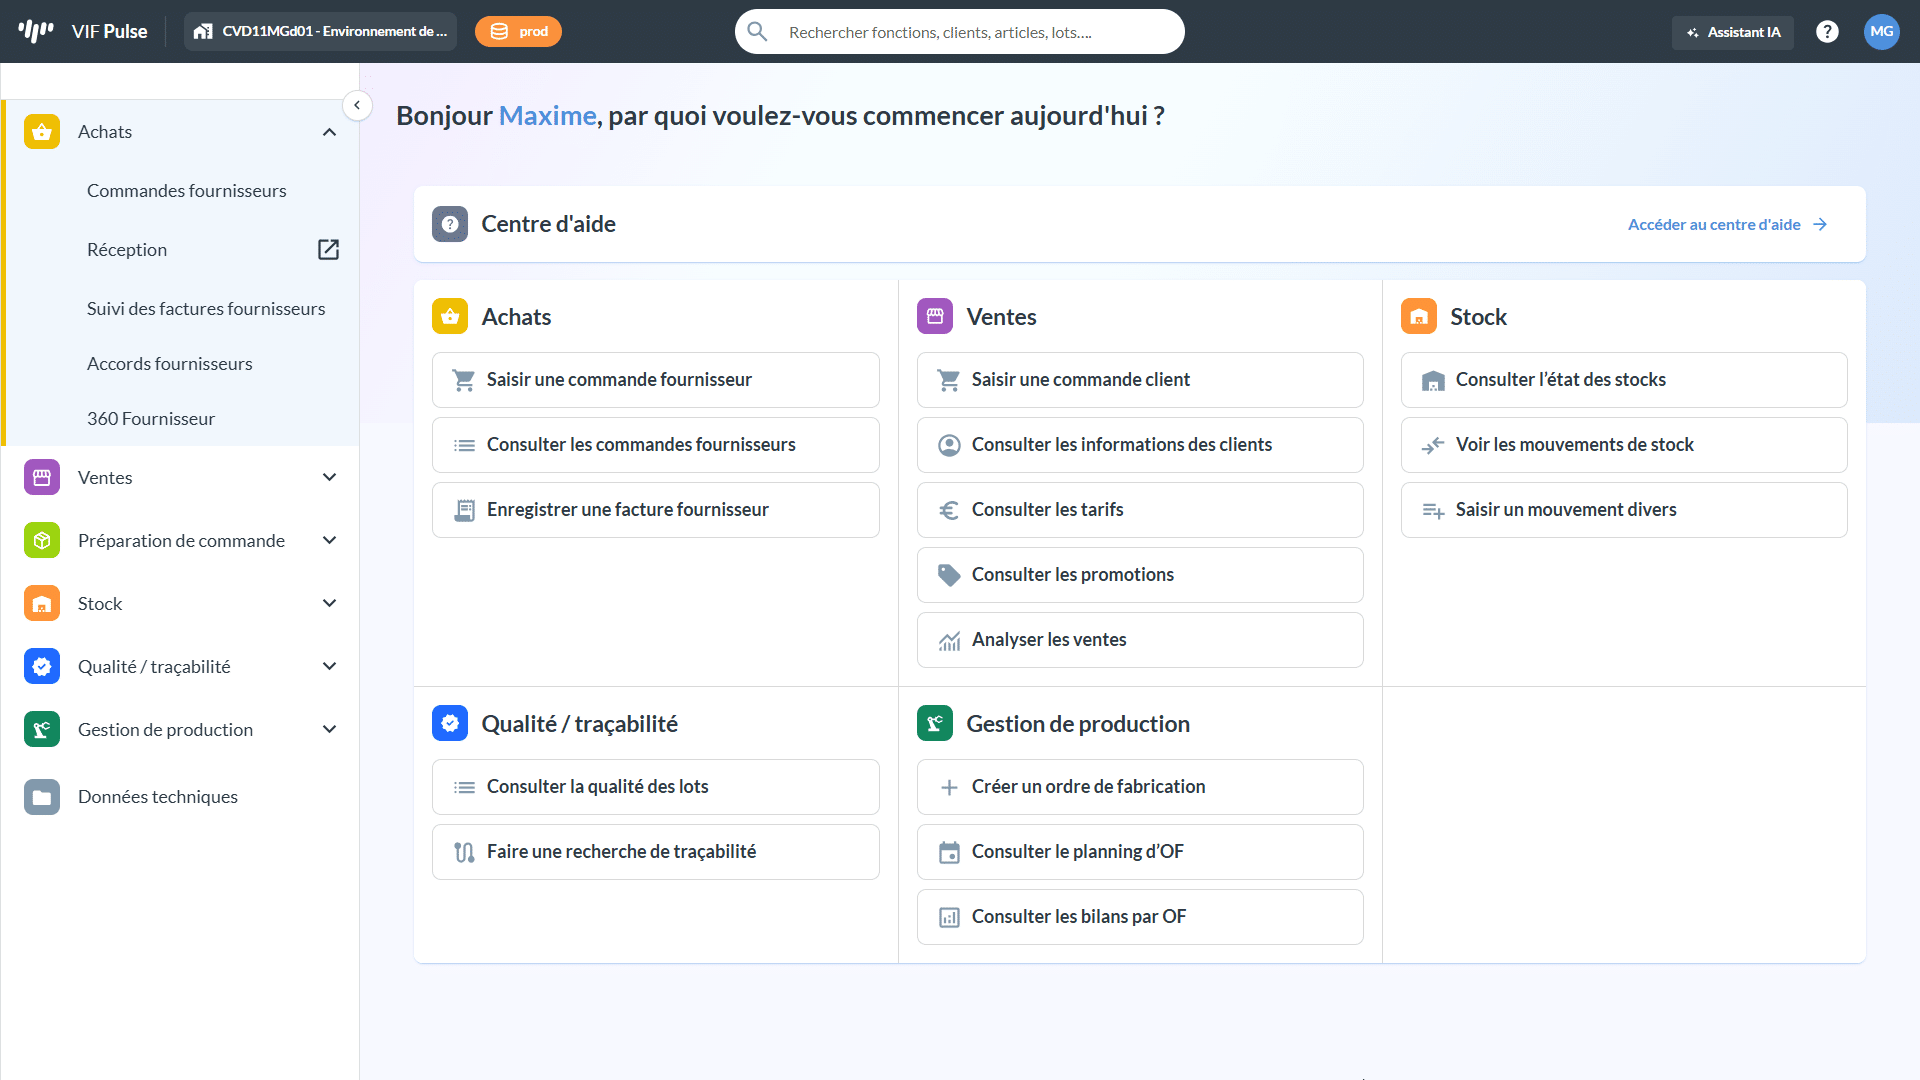The width and height of the screenshot is (1920, 1080).
Task: Click the Stock warehouse icon in sidebar
Action: point(42,604)
